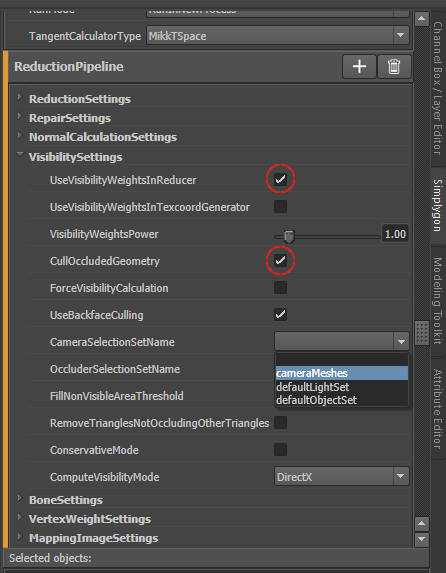Viewport: 446px width, 573px height.
Task: Click the OccluderSelectionSetName label
Action: click(115, 369)
